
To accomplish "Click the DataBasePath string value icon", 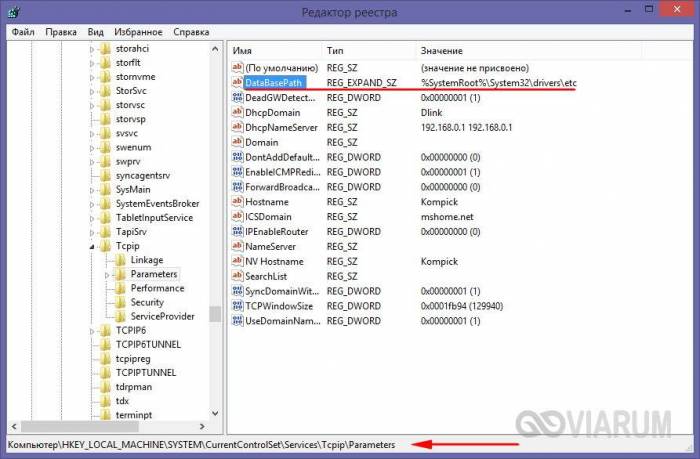I will click(237, 82).
